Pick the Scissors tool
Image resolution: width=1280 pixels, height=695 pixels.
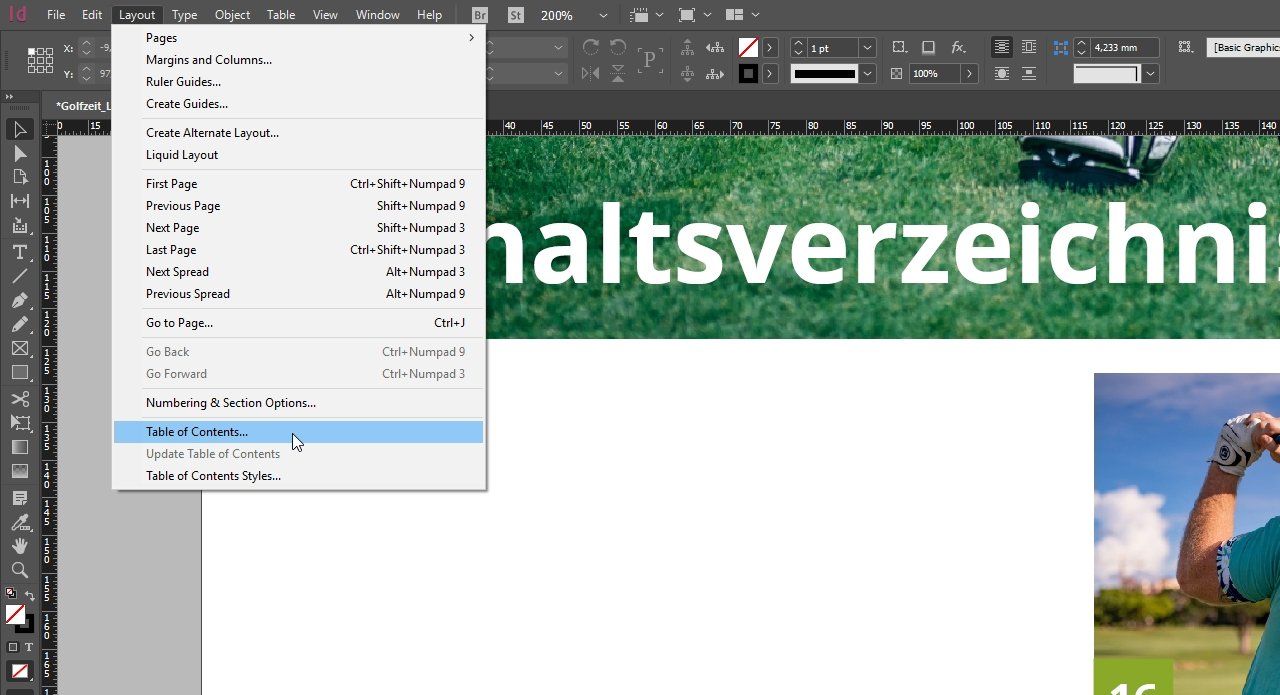[x=20, y=399]
